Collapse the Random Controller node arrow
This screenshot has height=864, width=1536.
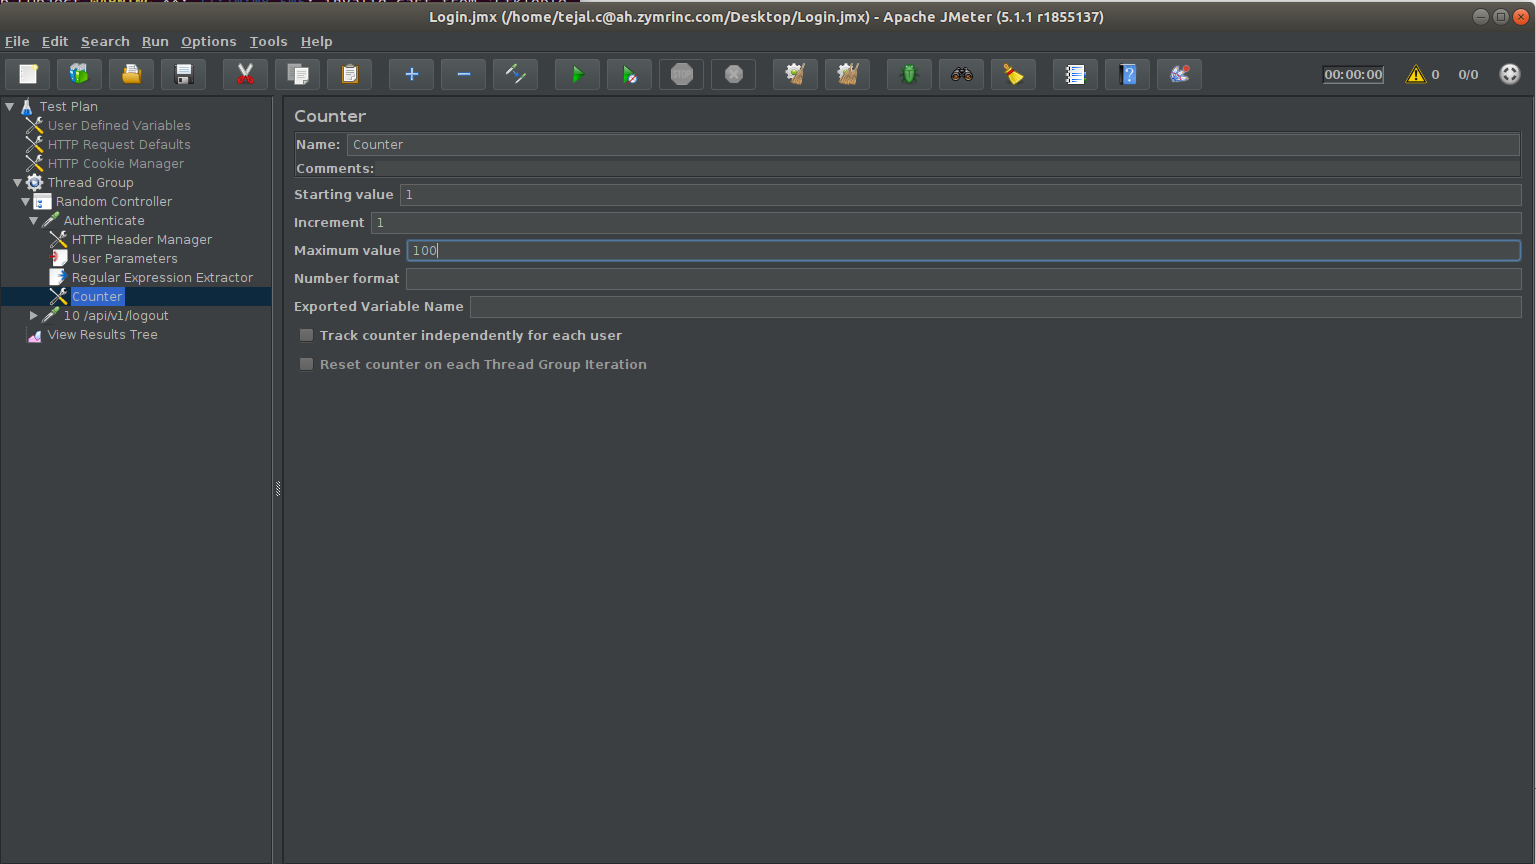pos(26,201)
